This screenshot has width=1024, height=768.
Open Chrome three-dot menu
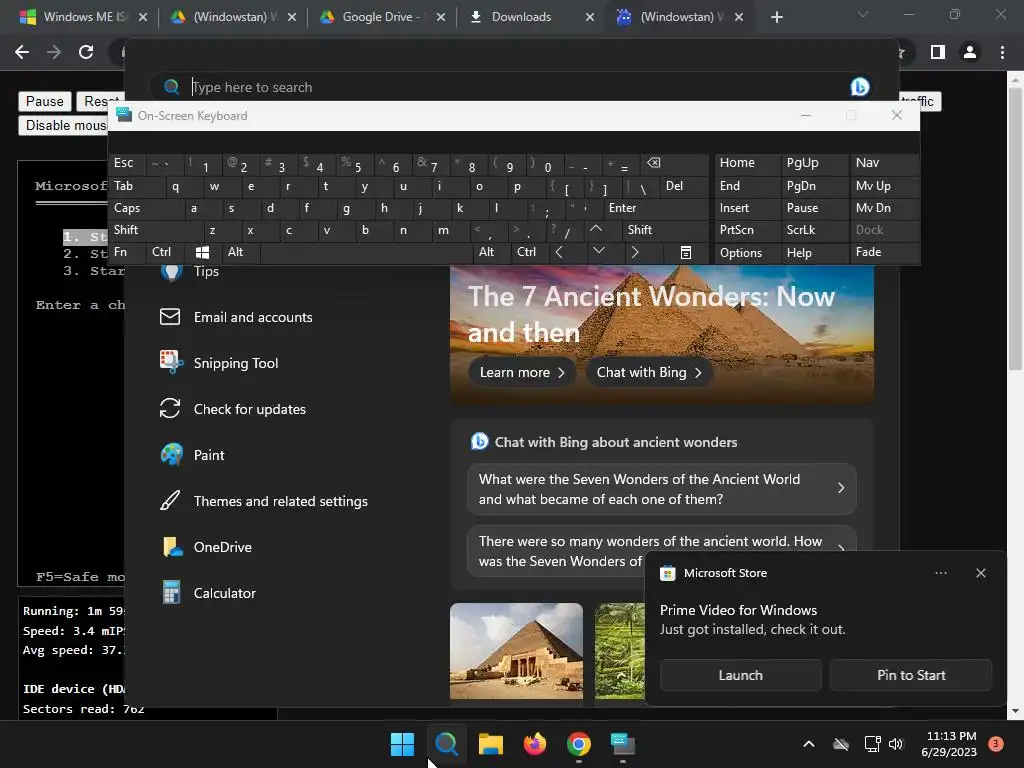1002,52
